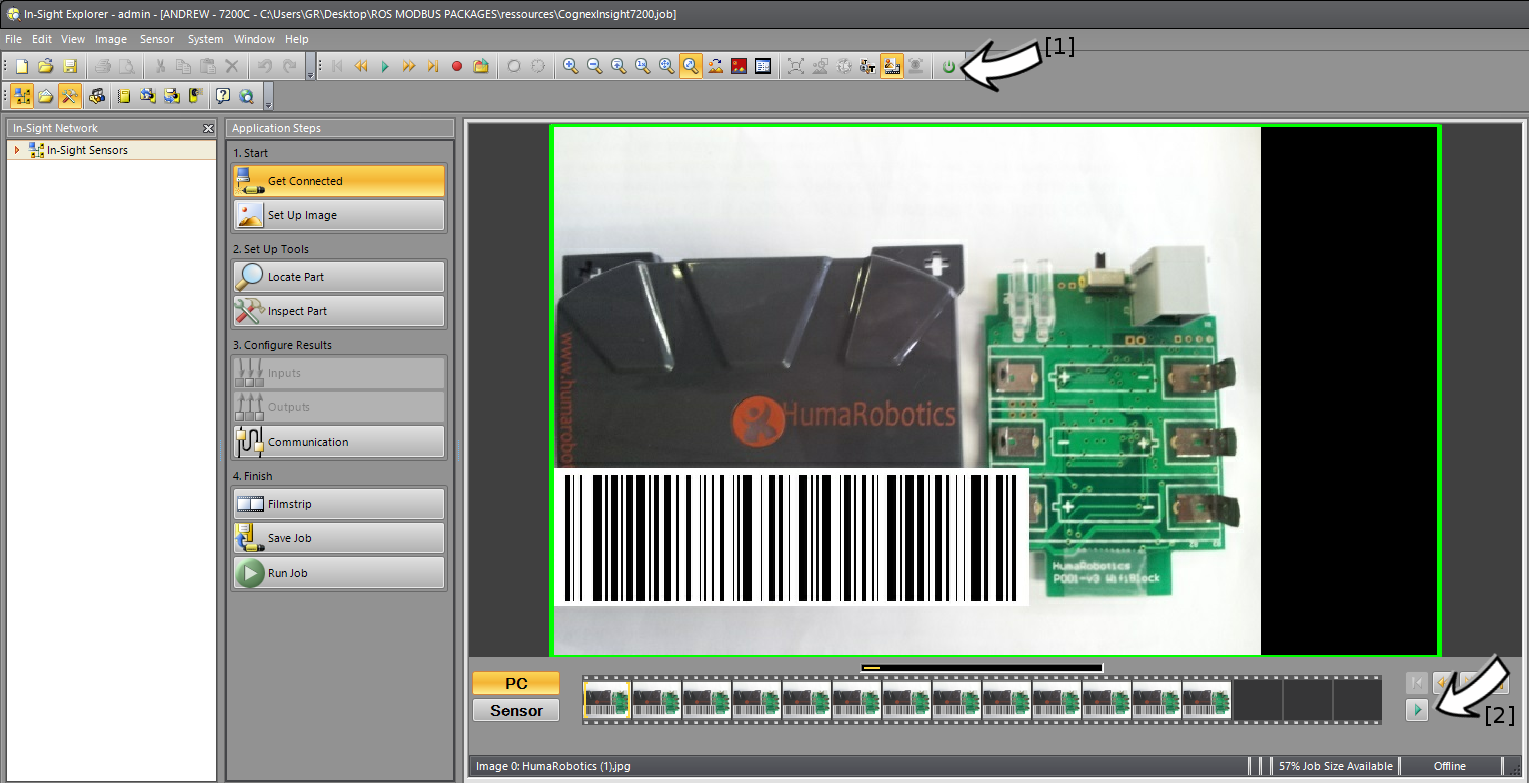This screenshot has width=1529, height=783.
Task: Jump to the last image in playback toolbar
Action: click(x=433, y=66)
